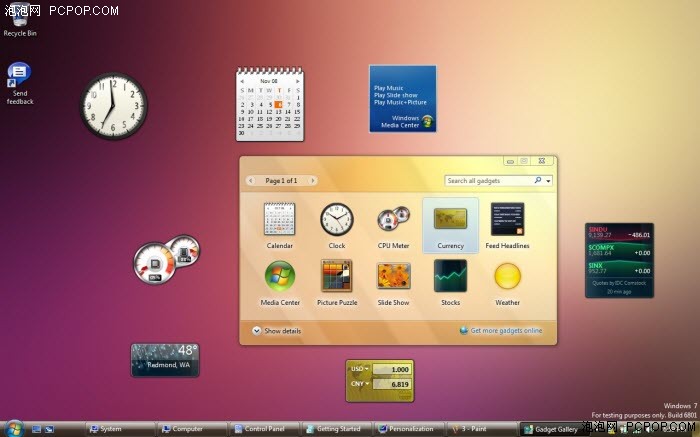Screen dimensions: 700x437
Task: Select Slide Show gadget in gallery
Action: tap(393, 283)
